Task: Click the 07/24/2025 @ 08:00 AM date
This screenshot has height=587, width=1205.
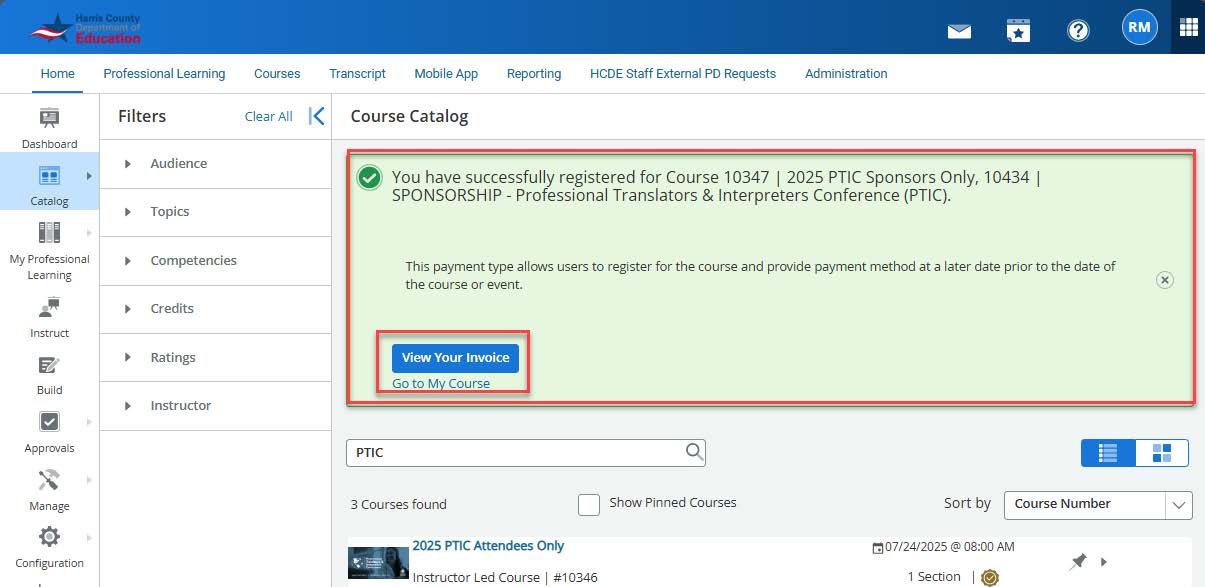Action: (950, 547)
